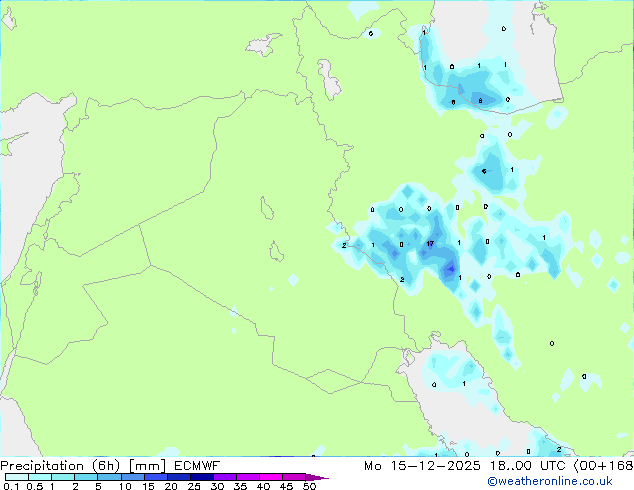Select the 35–40 mm violet legend swatch
This screenshot has height=490, width=634.
click(x=248, y=477)
